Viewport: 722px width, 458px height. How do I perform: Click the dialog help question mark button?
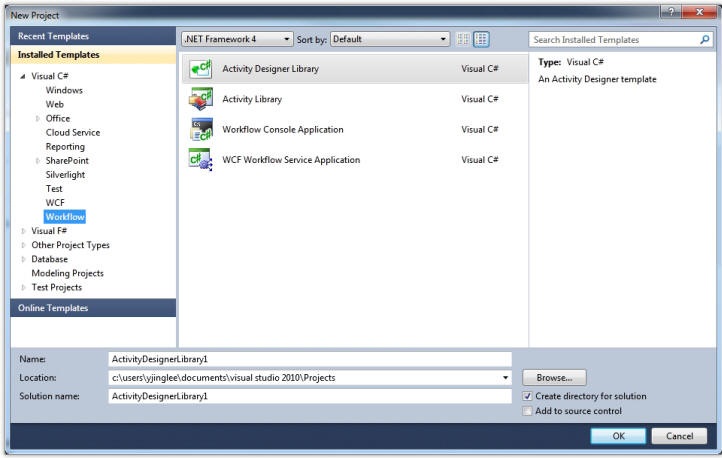pos(670,12)
